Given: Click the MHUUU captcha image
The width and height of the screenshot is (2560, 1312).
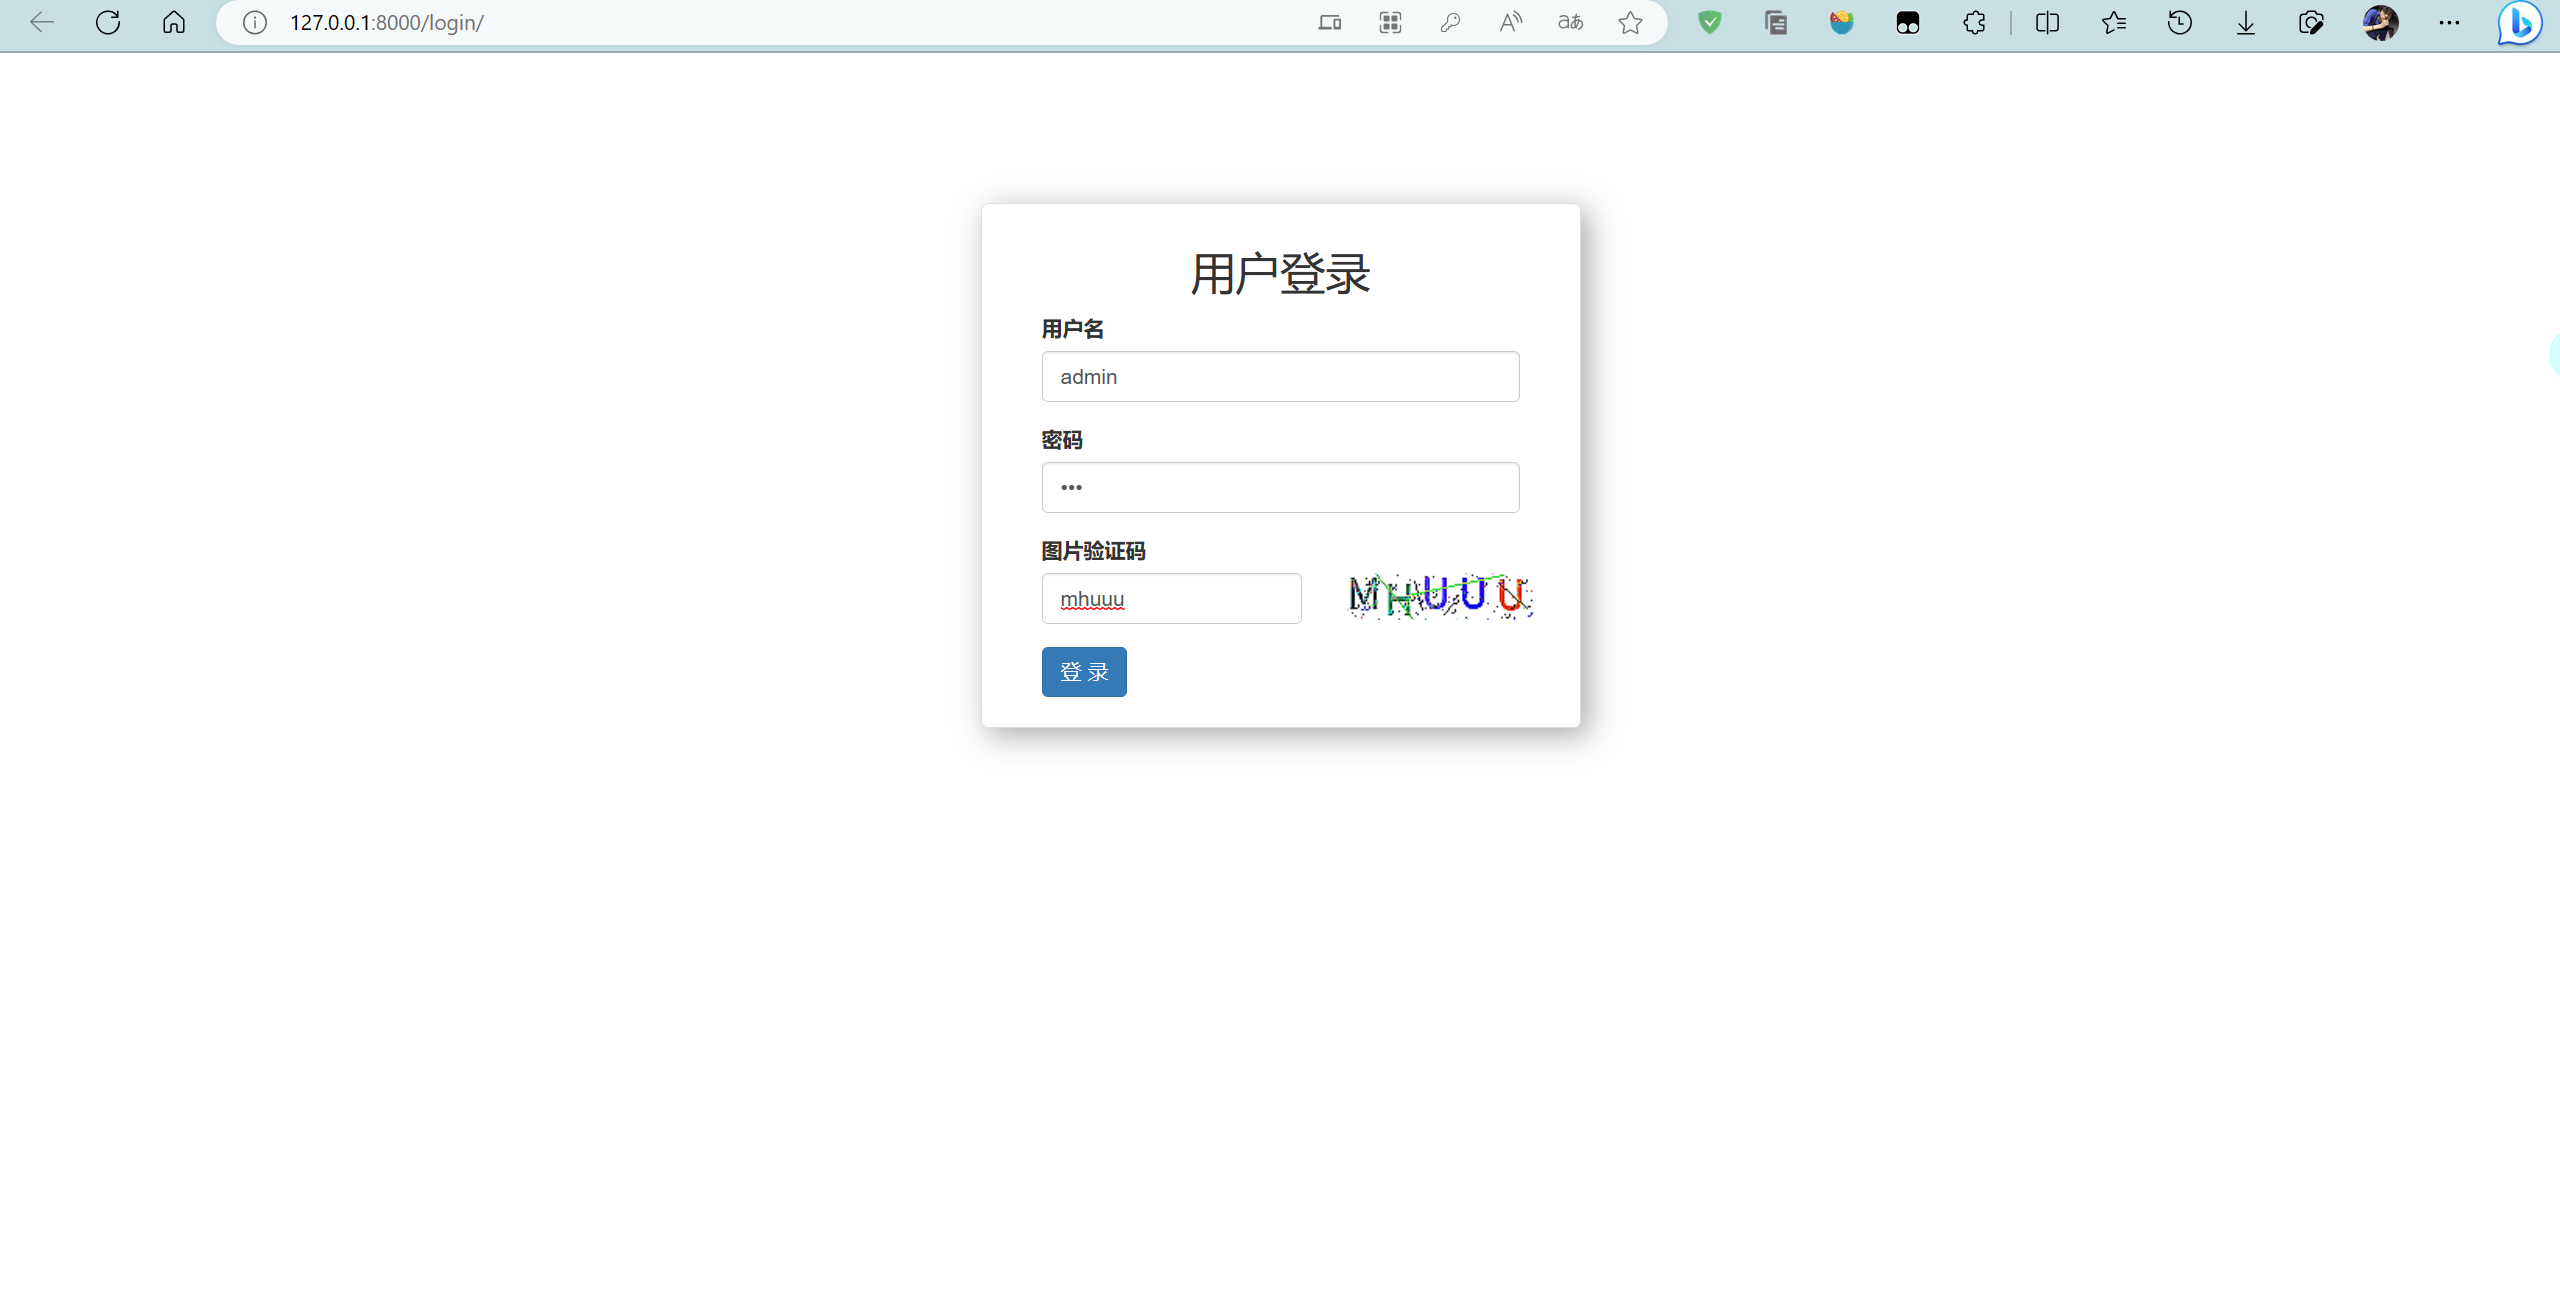Looking at the screenshot, I should point(1438,597).
